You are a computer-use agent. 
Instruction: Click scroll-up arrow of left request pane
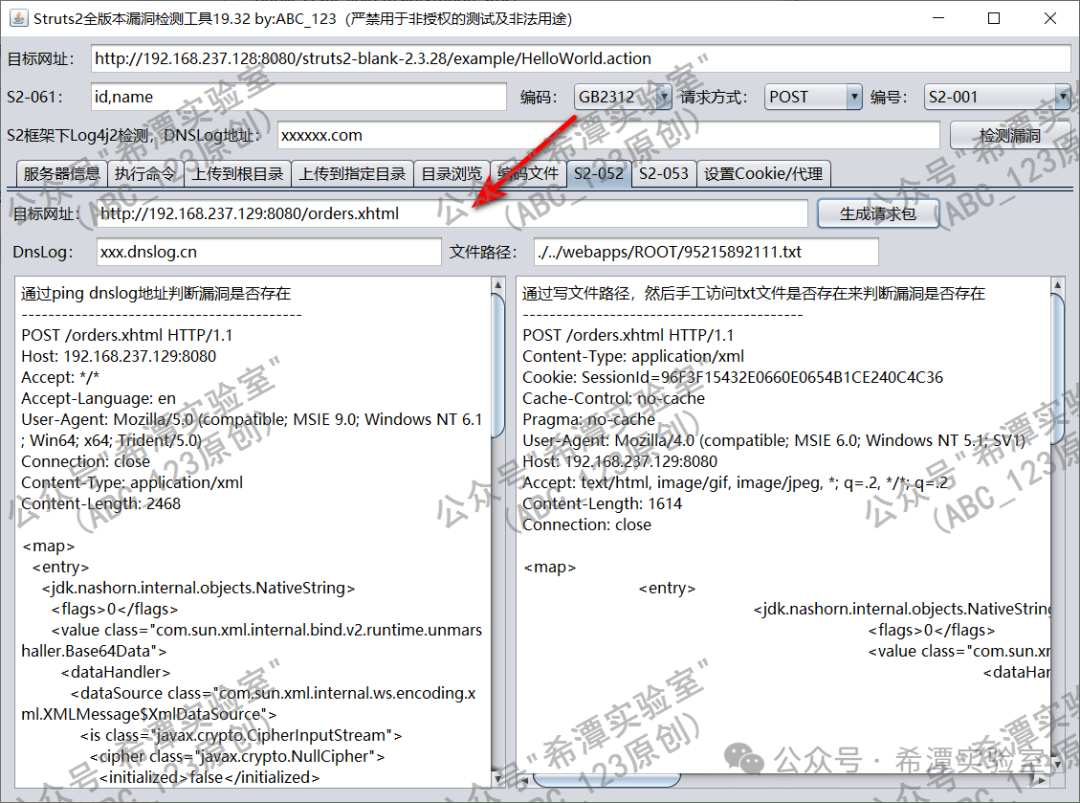click(x=498, y=284)
